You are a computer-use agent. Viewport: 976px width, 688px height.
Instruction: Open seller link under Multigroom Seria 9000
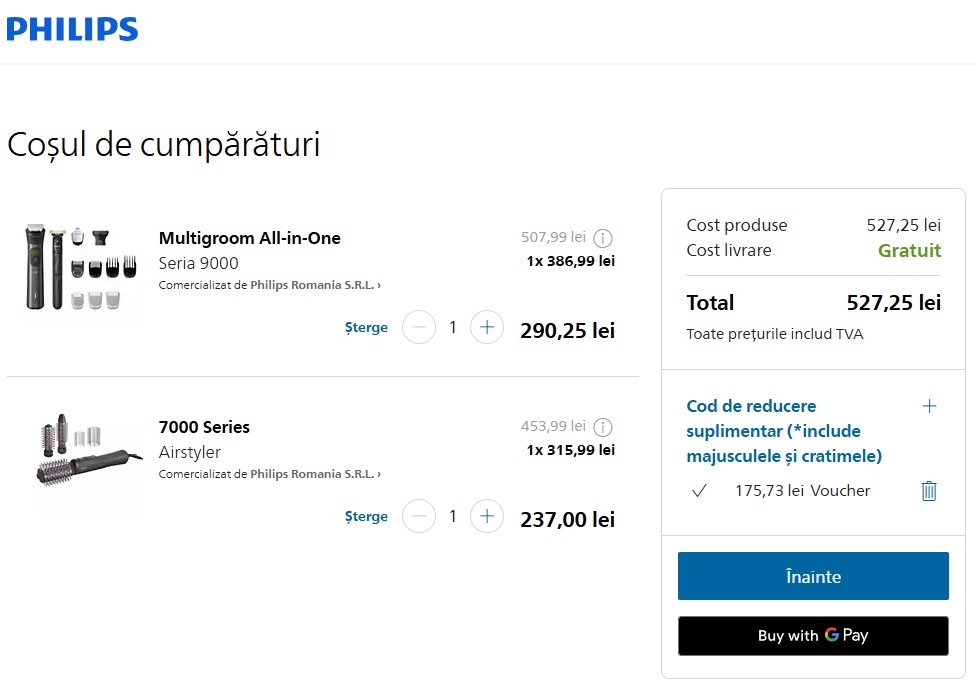click(x=270, y=285)
